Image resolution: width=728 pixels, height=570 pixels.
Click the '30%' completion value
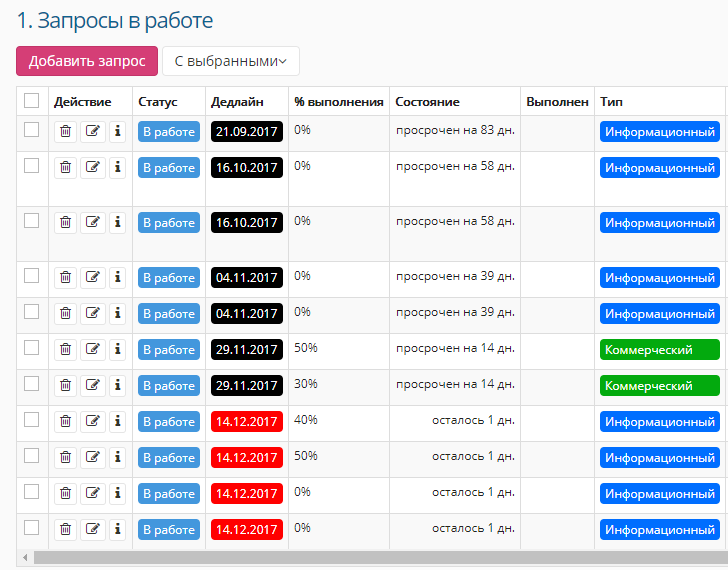pos(306,384)
